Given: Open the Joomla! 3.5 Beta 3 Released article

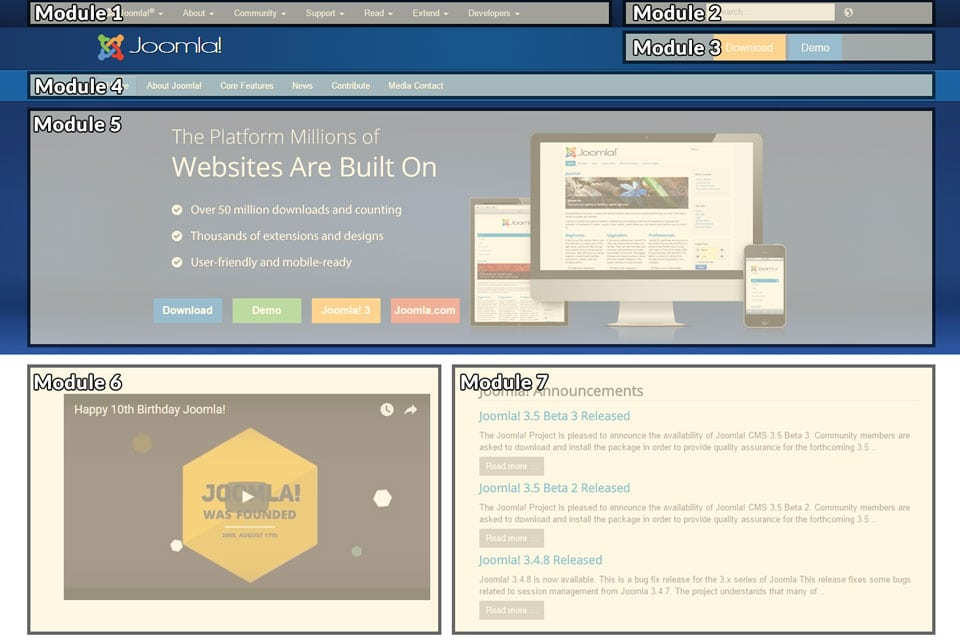Looking at the screenshot, I should [x=554, y=416].
